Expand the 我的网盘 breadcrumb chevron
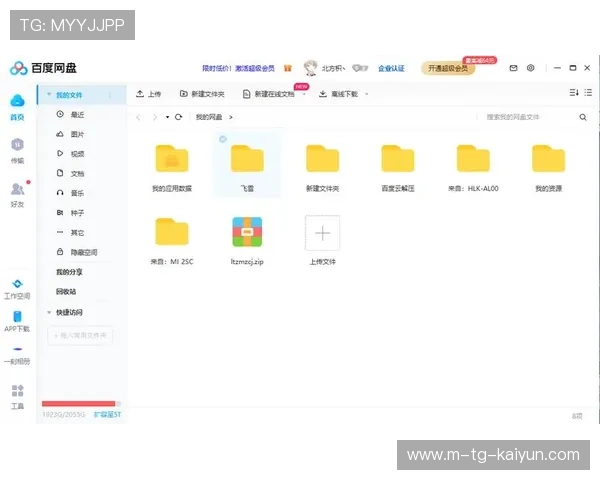 231,117
